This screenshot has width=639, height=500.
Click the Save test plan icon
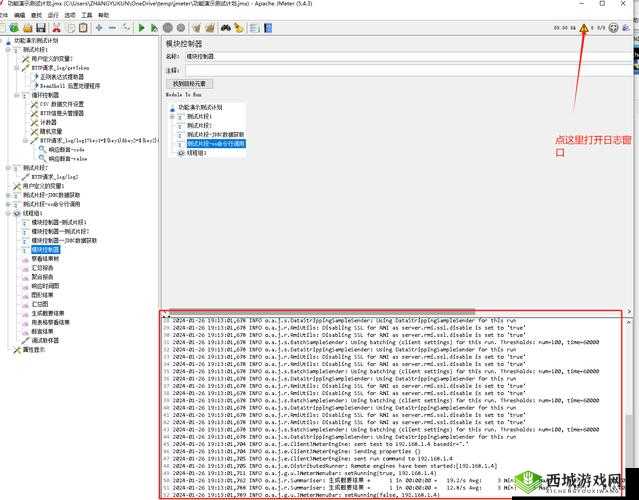click(41, 28)
